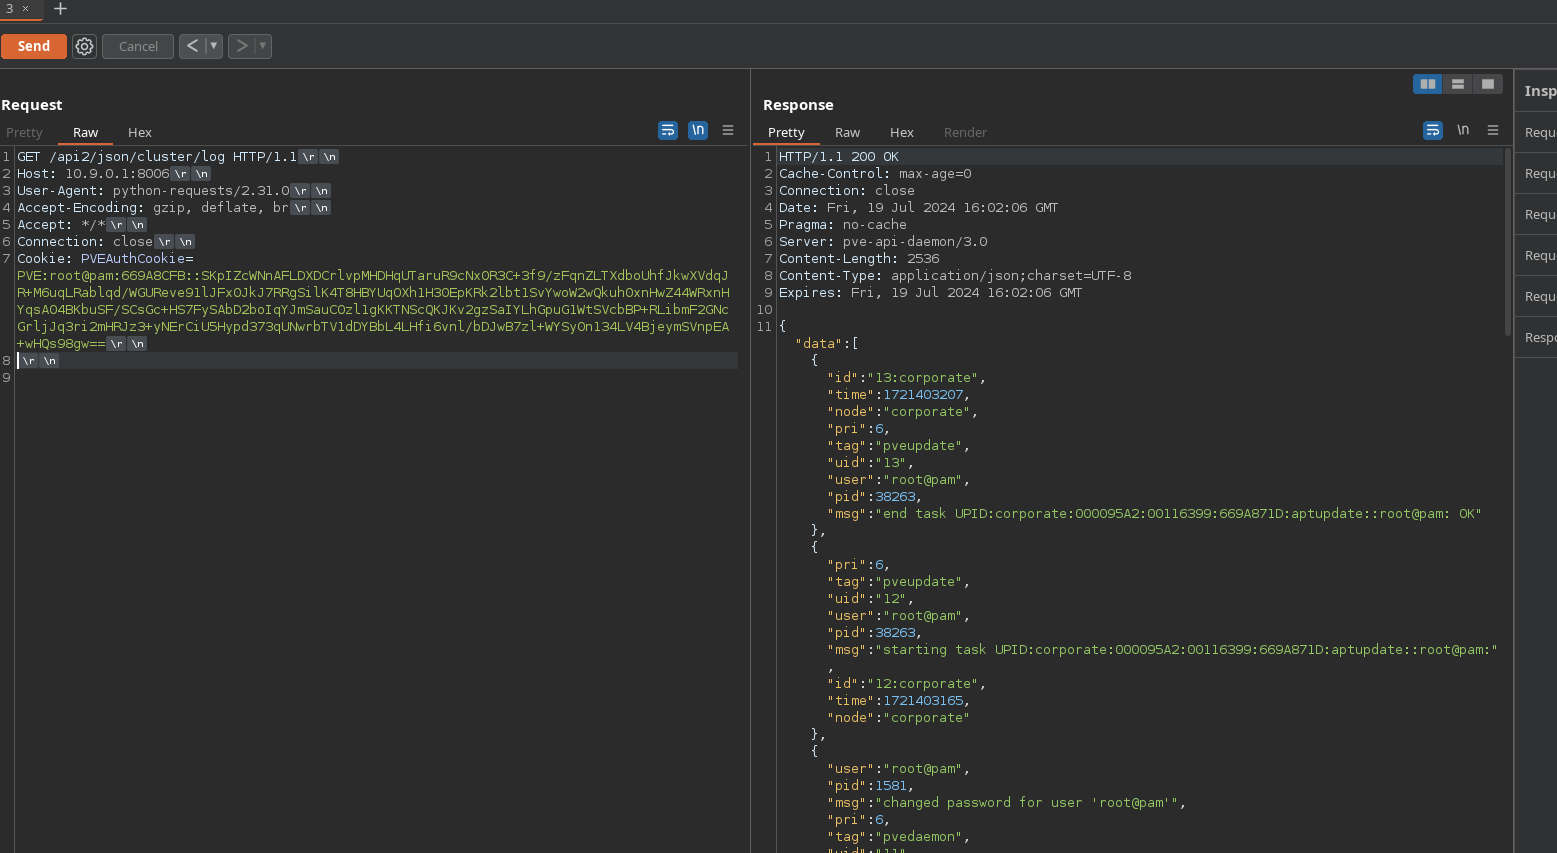Image resolution: width=1557 pixels, height=853 pixels.
Task: Switch Response view to Raw
Action: (x=848, y=132)
